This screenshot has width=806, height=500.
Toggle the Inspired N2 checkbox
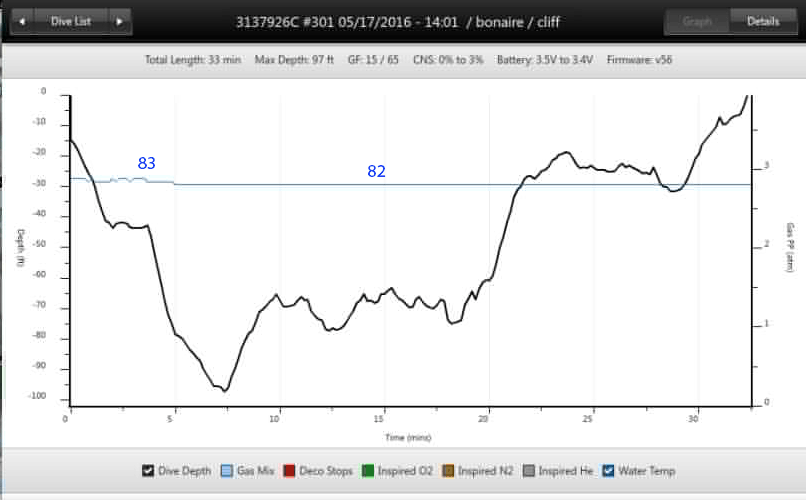(x=450, y=471)
